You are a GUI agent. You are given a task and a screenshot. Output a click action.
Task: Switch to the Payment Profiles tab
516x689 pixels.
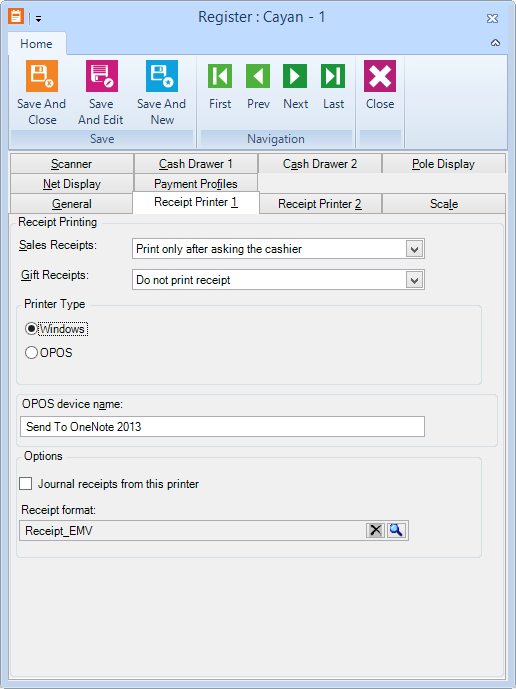pos(196,184)
